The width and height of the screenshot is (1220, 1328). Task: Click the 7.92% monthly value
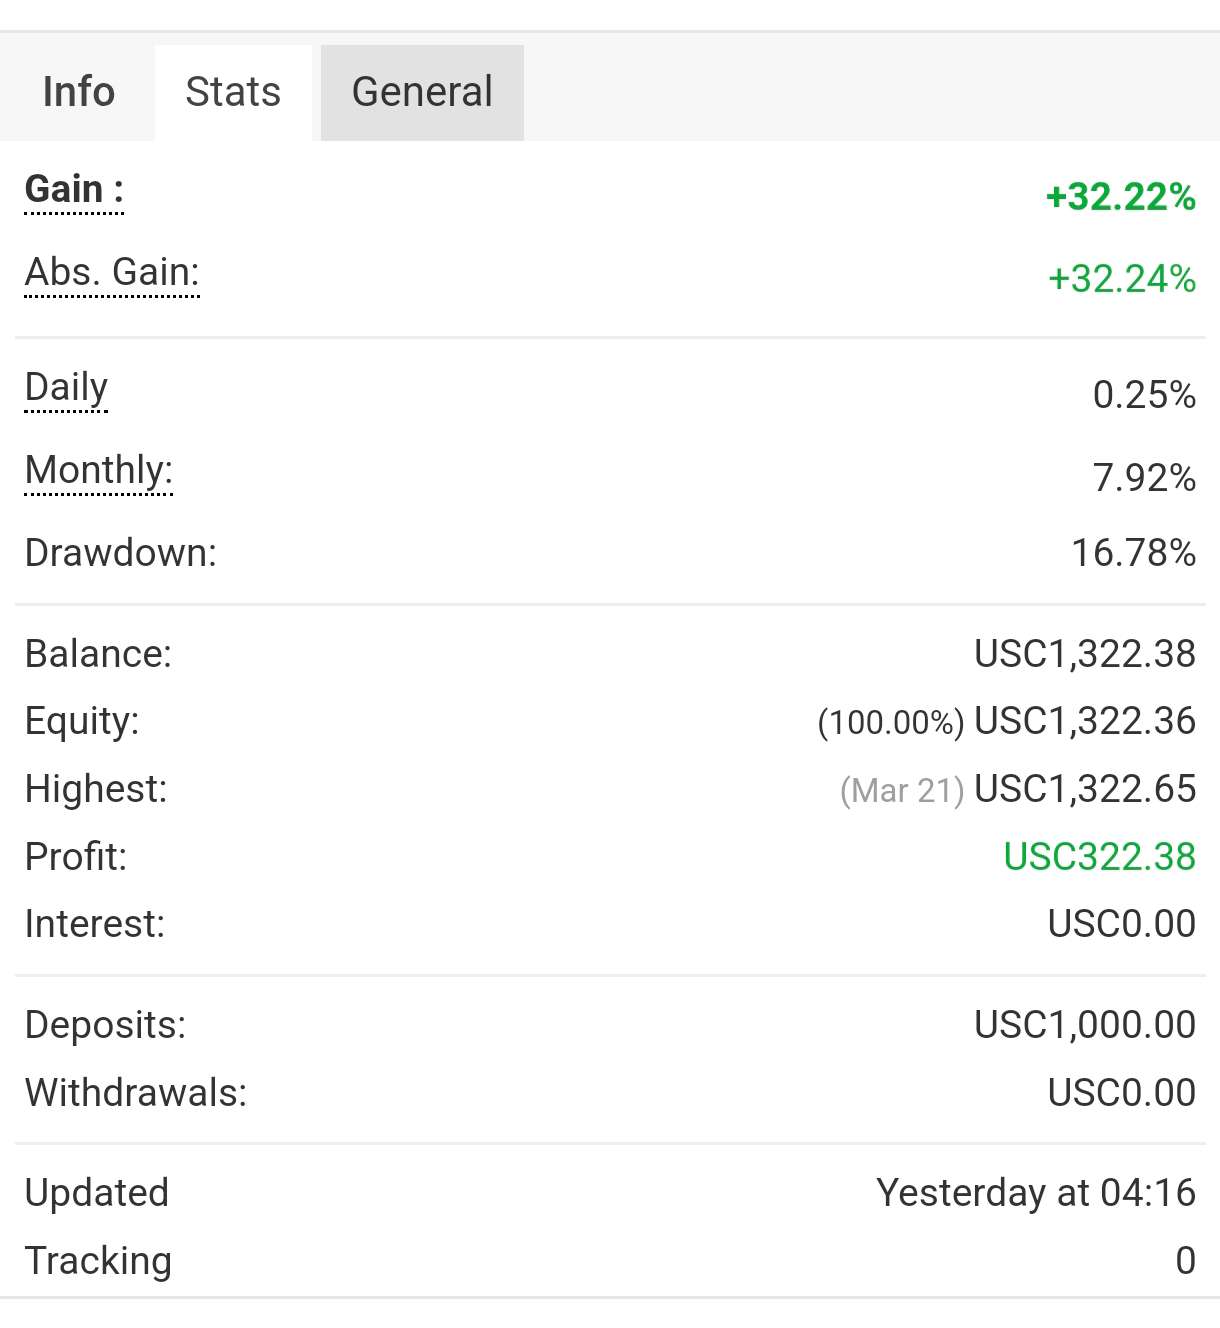1144,478
